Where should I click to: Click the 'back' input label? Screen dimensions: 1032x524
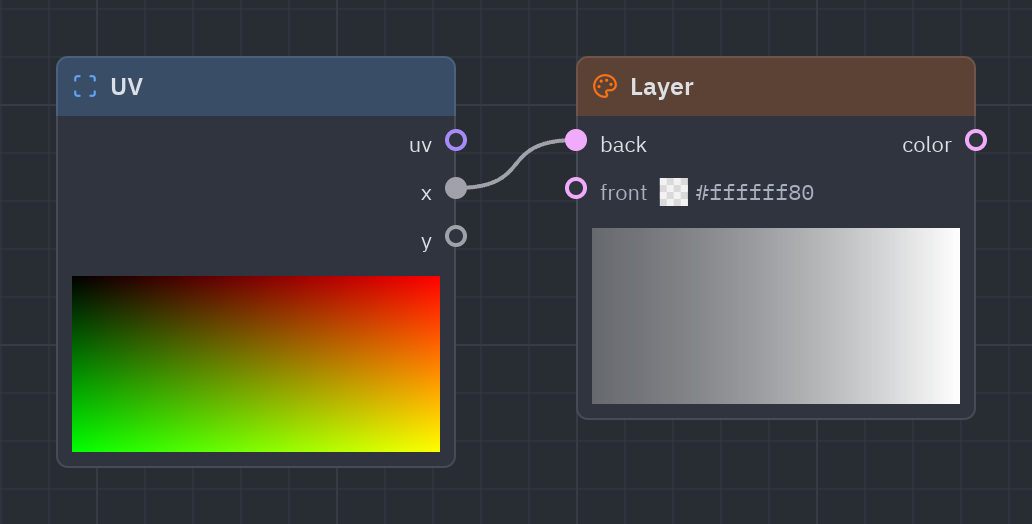point(623,145)
